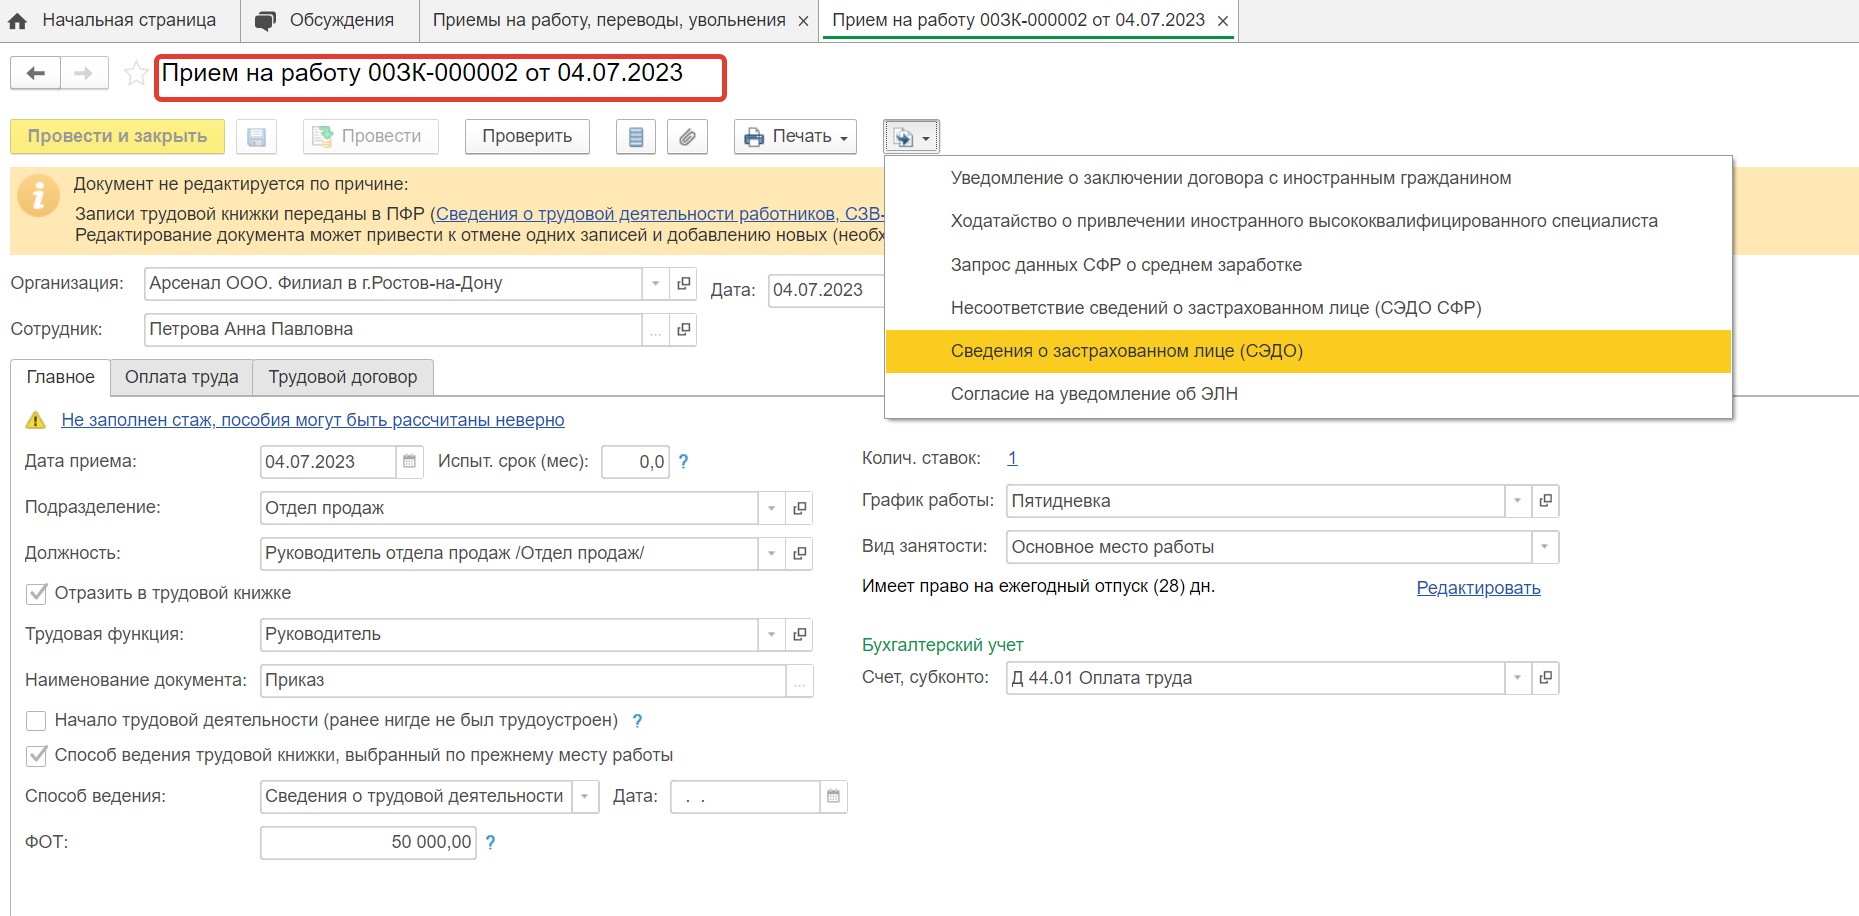
Task: Open the Организация record icon
Action: [683, 284]
